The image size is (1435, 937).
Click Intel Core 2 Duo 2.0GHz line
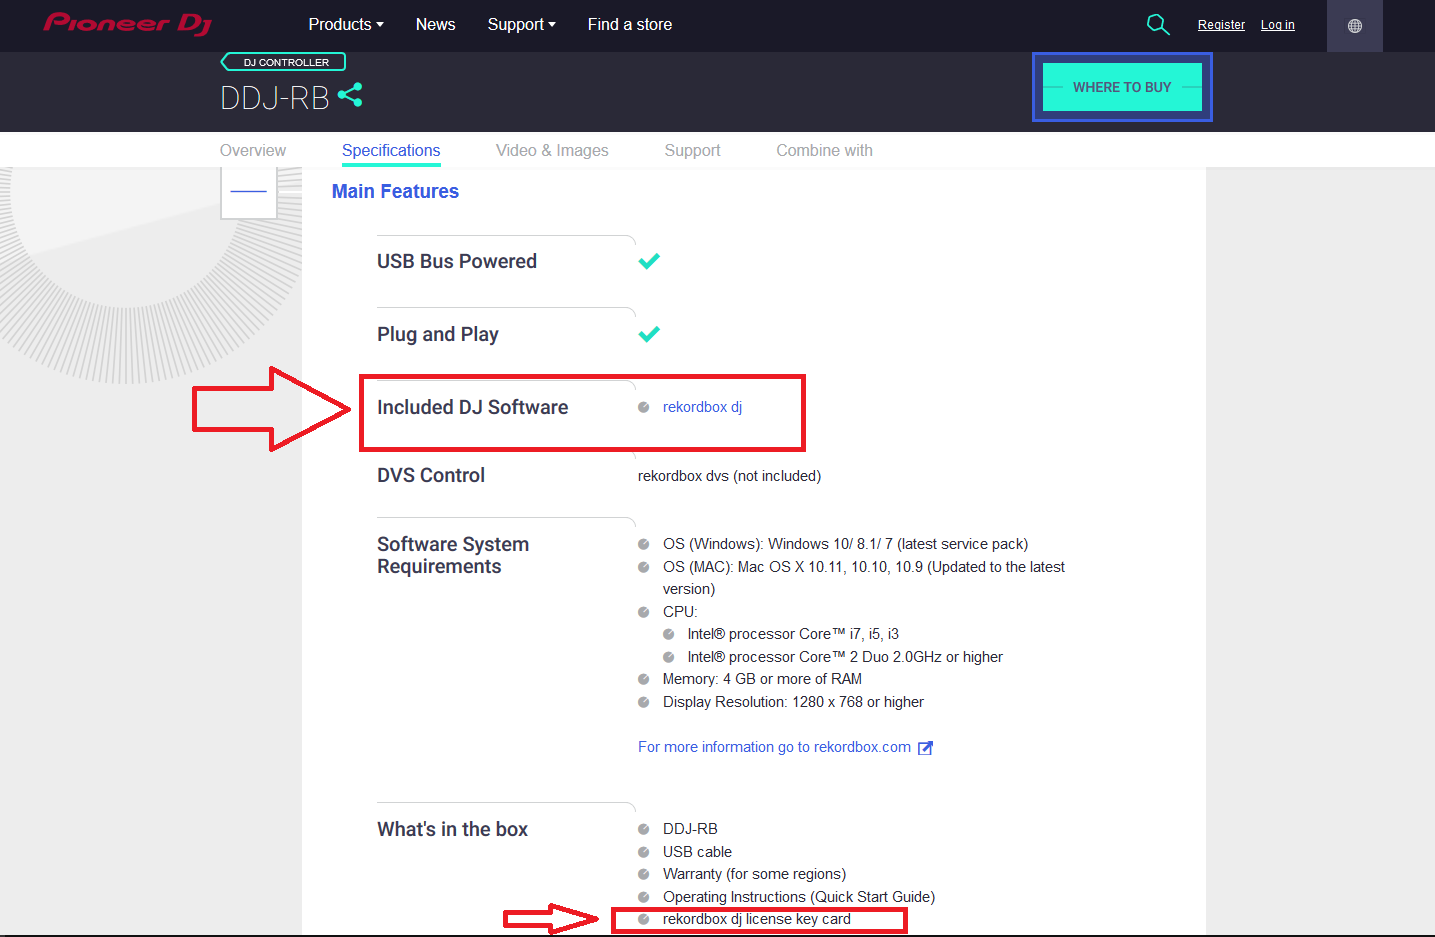845,657
